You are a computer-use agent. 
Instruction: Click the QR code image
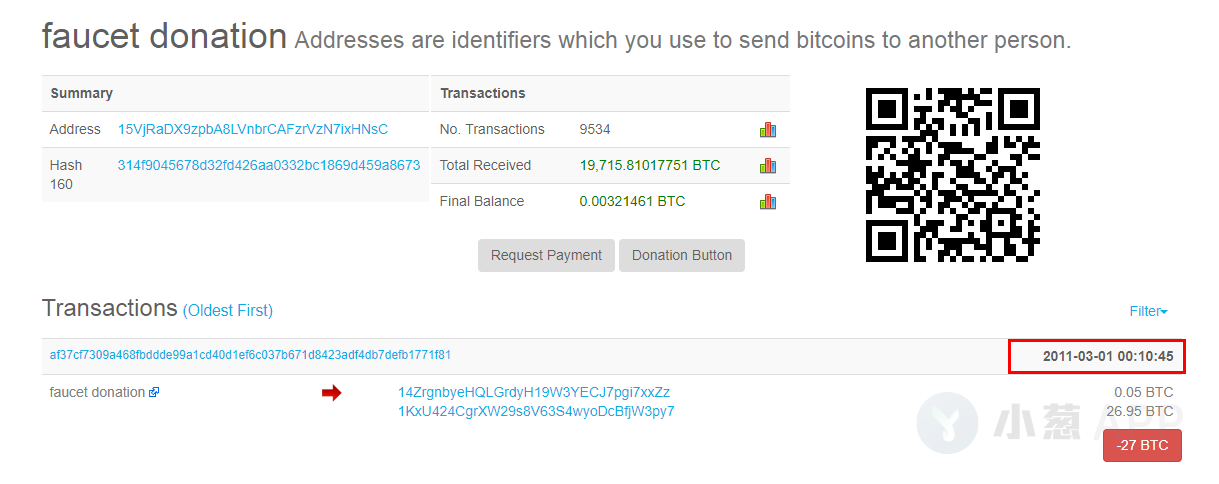click(x=953, y=175)
